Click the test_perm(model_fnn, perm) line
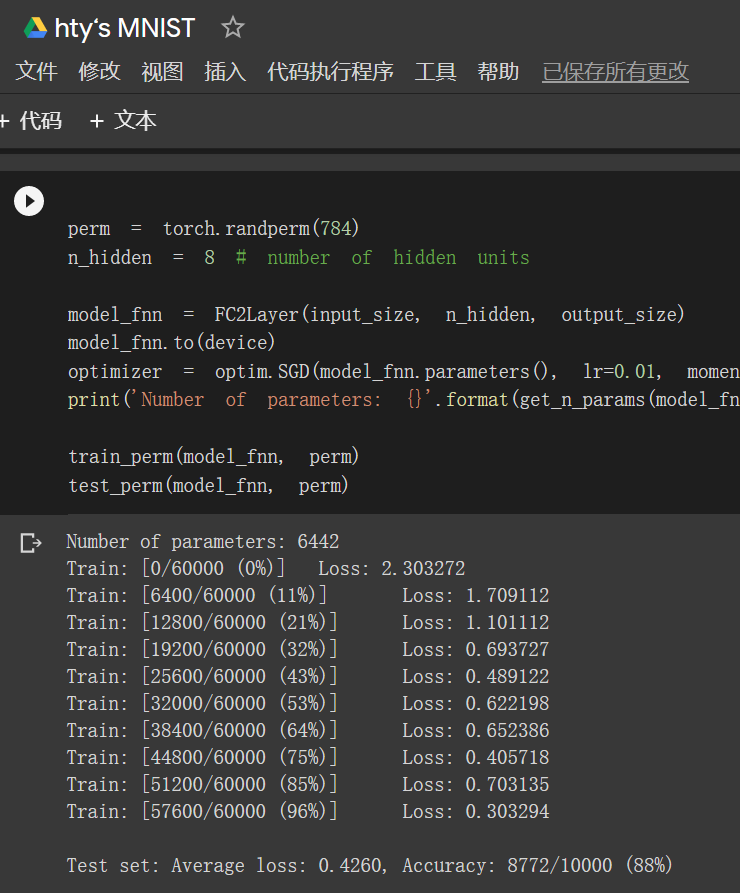Image resolution: width=740 pixels, height=893 pixels. point(208,486)
